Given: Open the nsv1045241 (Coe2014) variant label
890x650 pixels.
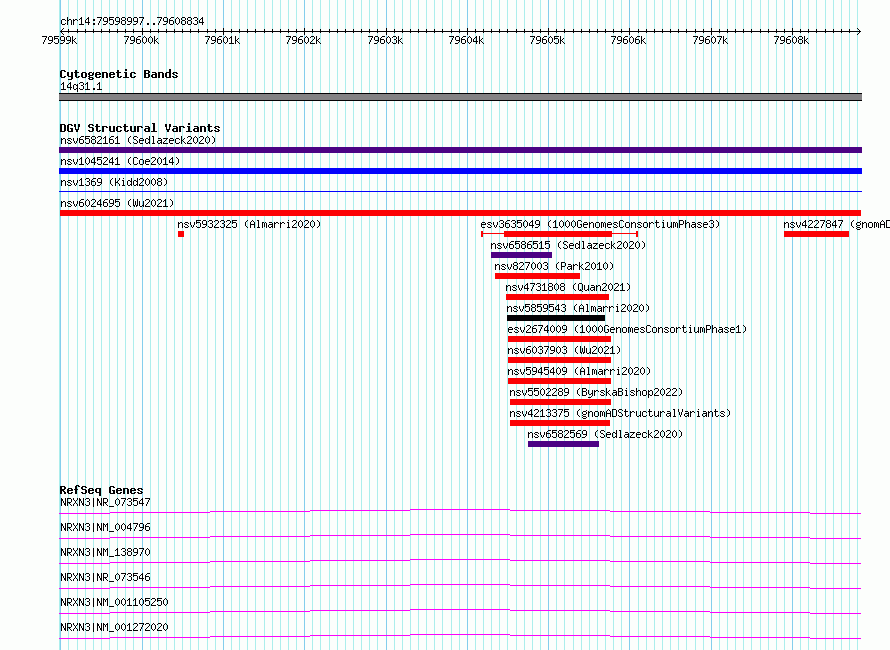Looking at the screenshot, I should pyautogui.click(x=120, y=161).
